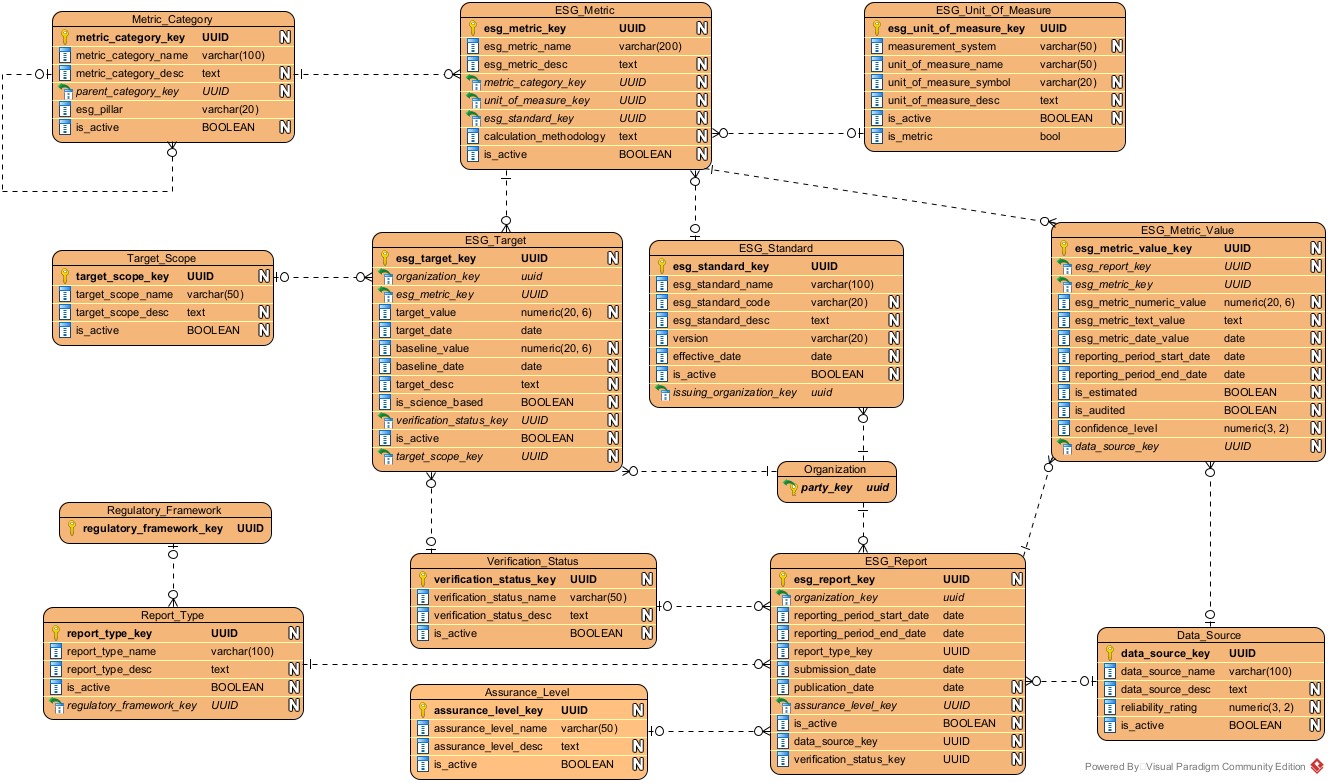Click the Visual Paradigm logo icon
Image resolution: width=1329 pixels, height=783 pixels.
click(x=1317, y=767)
